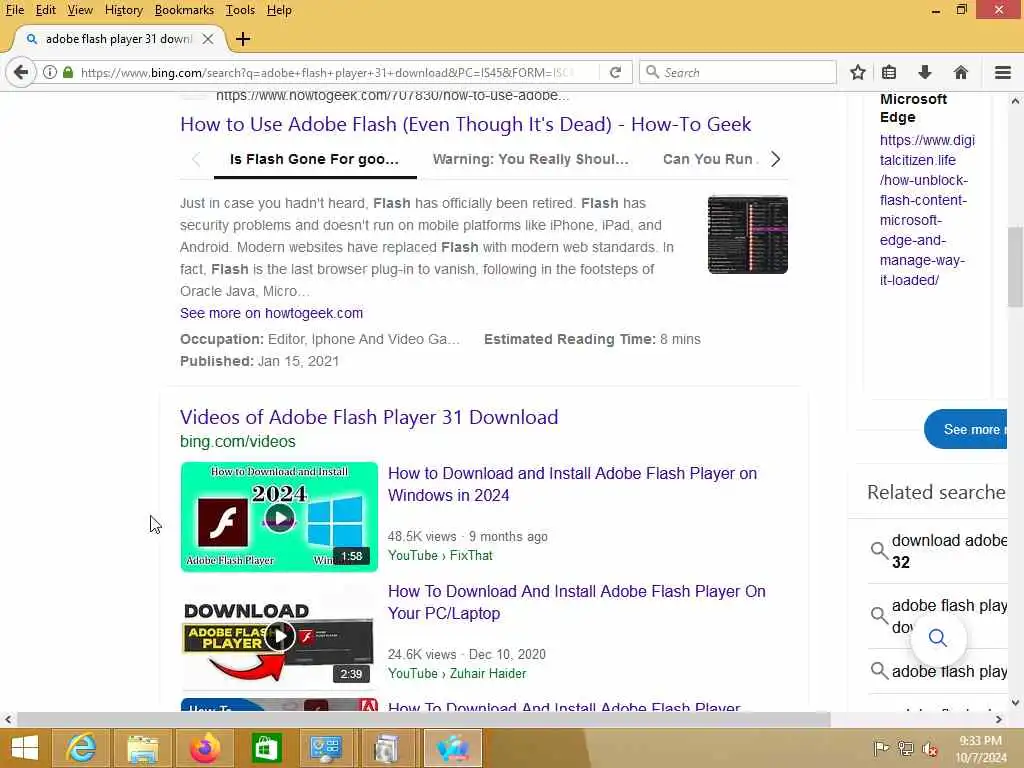Open the Control Panel taskbar icon
Screen dimensions: 1024x768
pos(325,748)
